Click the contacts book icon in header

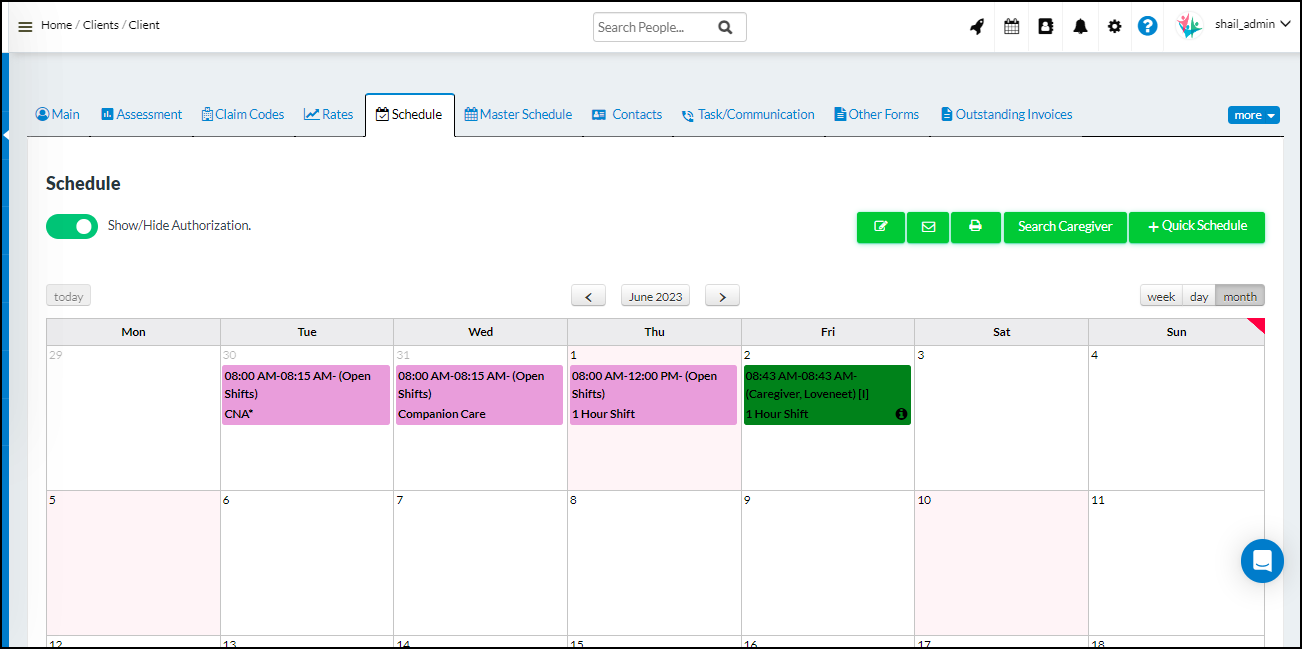1046,27
